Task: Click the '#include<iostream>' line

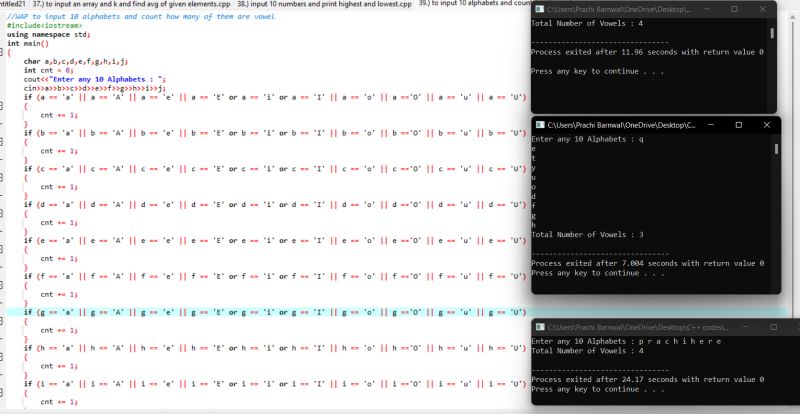Action: click(x=44, y=25)
